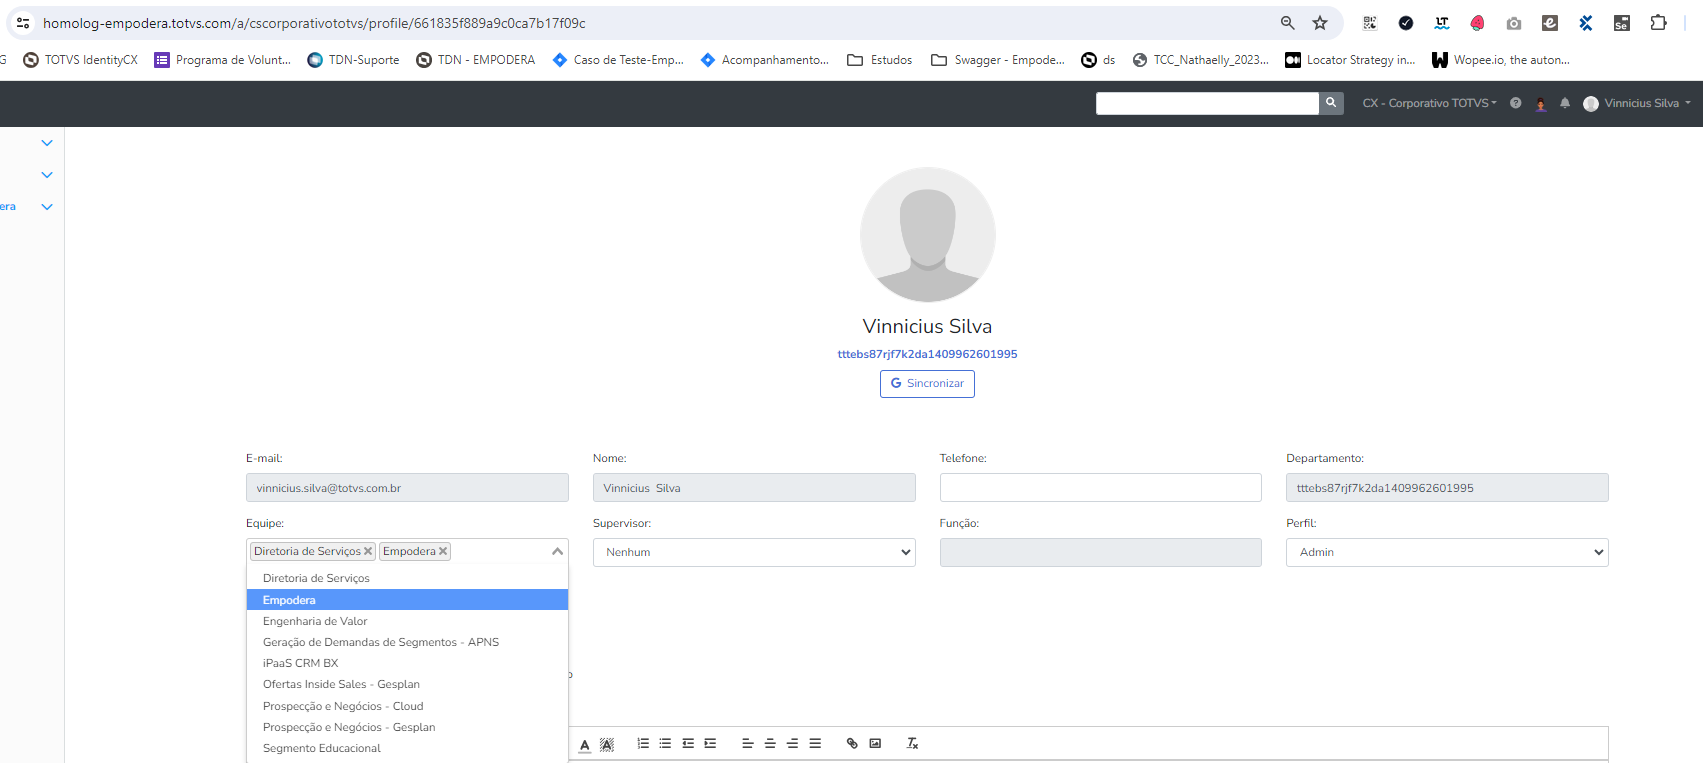The width and height of the screenshot is (1703, 763).
Task: Click the Sincronizar button
Action: click(927, 384)
